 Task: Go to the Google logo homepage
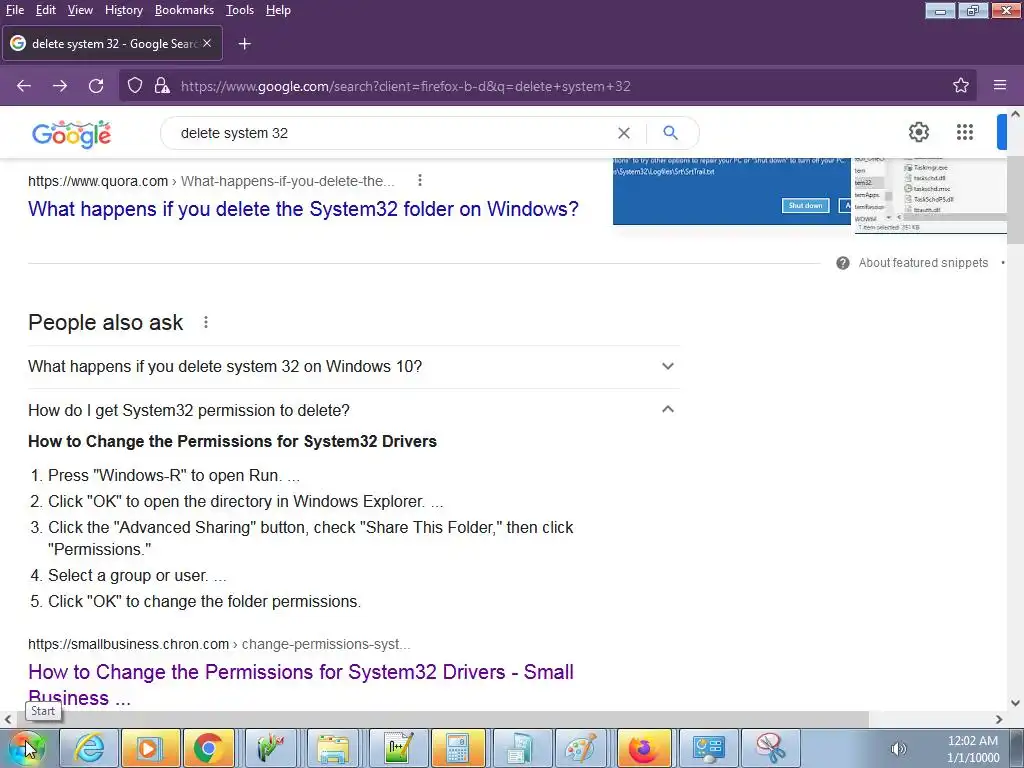[72, 134]
